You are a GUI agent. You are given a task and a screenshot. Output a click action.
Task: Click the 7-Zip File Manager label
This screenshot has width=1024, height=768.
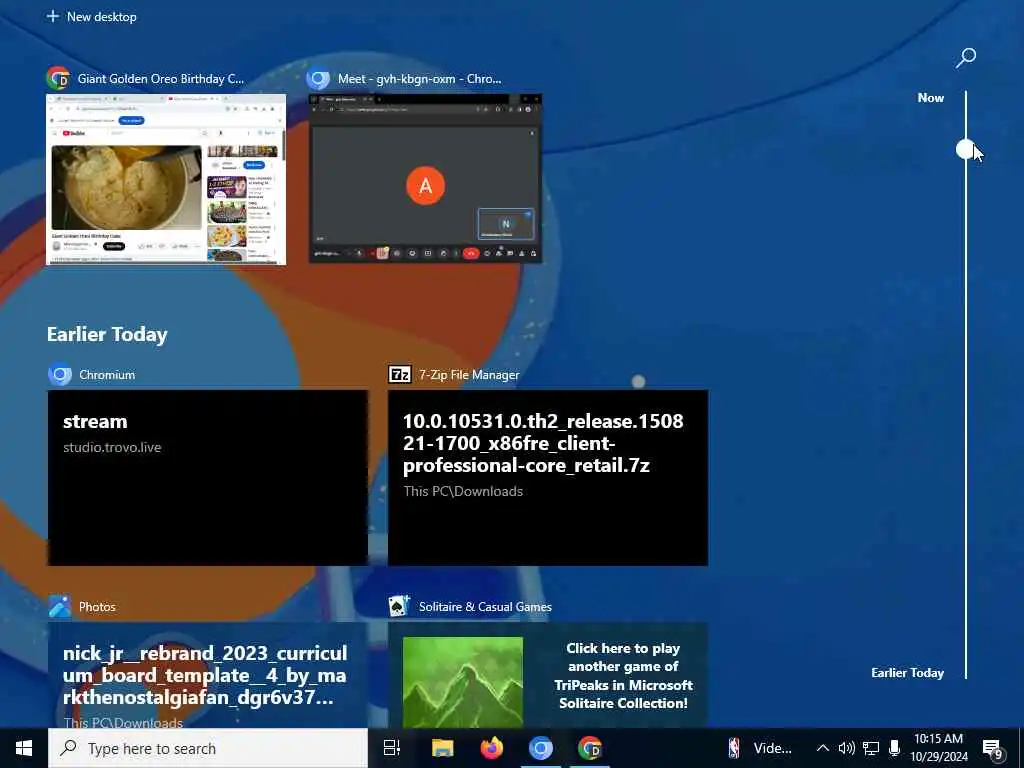click(469, 375)
